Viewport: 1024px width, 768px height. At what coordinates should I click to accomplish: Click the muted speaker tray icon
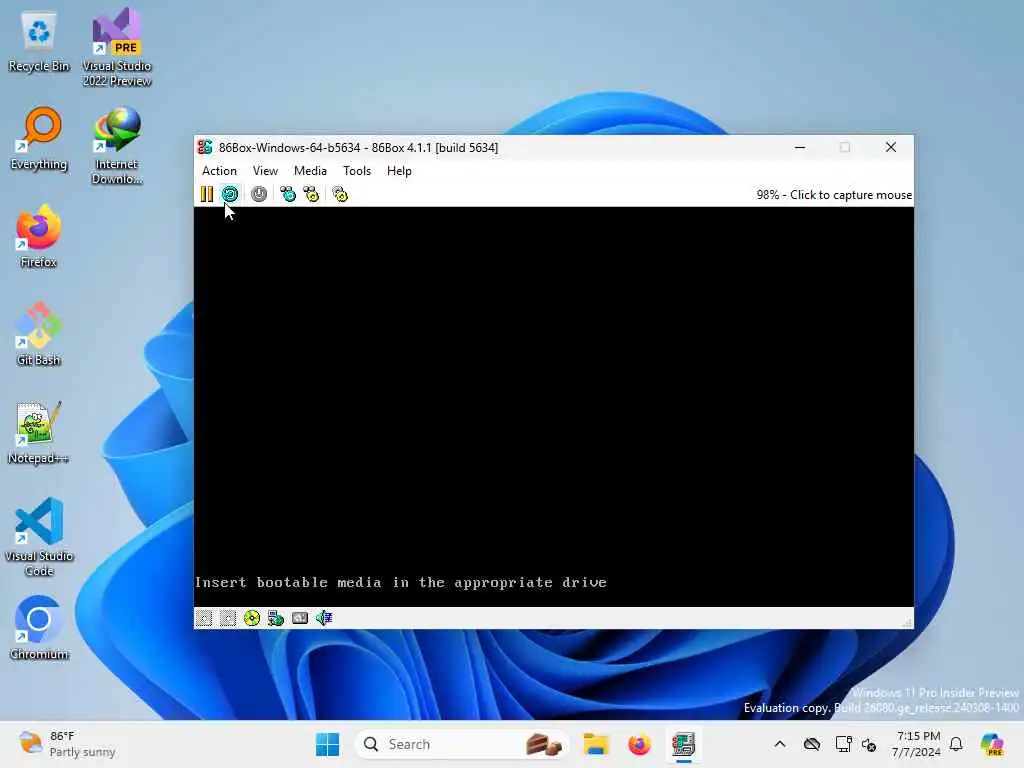click(x=869, y=744)
